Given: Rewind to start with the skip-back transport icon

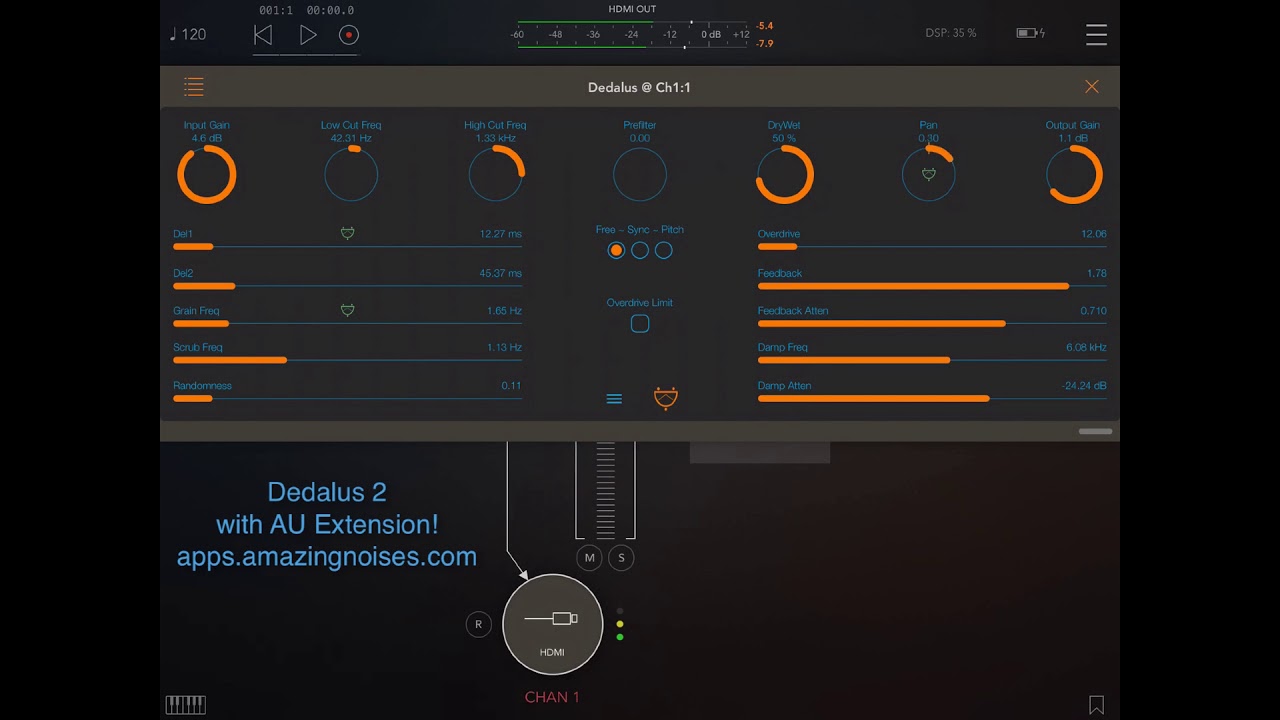Looking at the screenshot, I should coord(263,35).
